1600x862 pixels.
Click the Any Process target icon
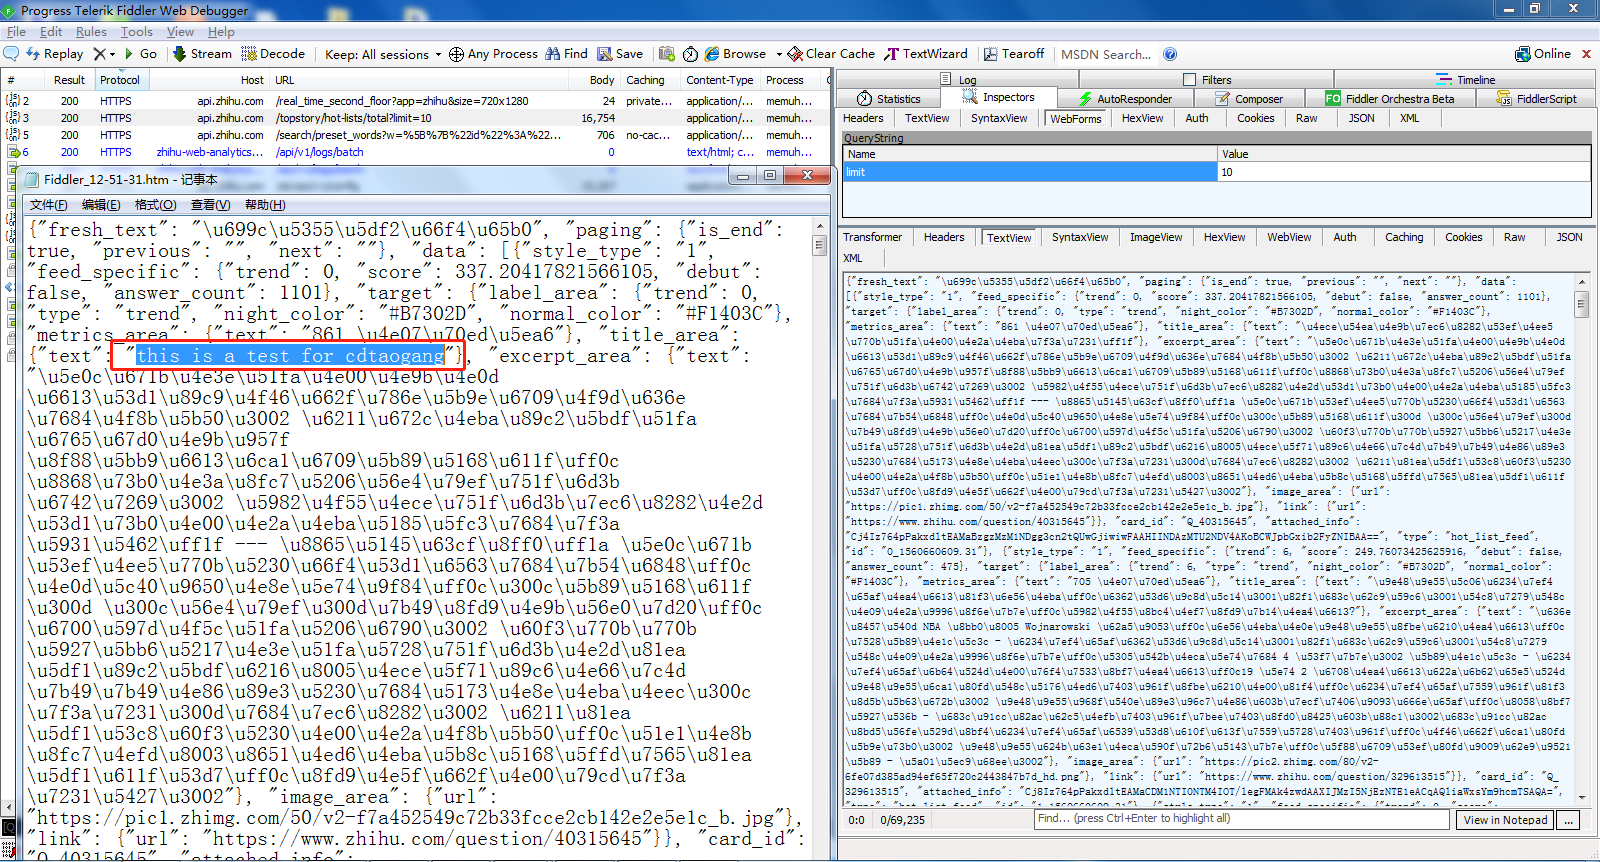[456, 54]
